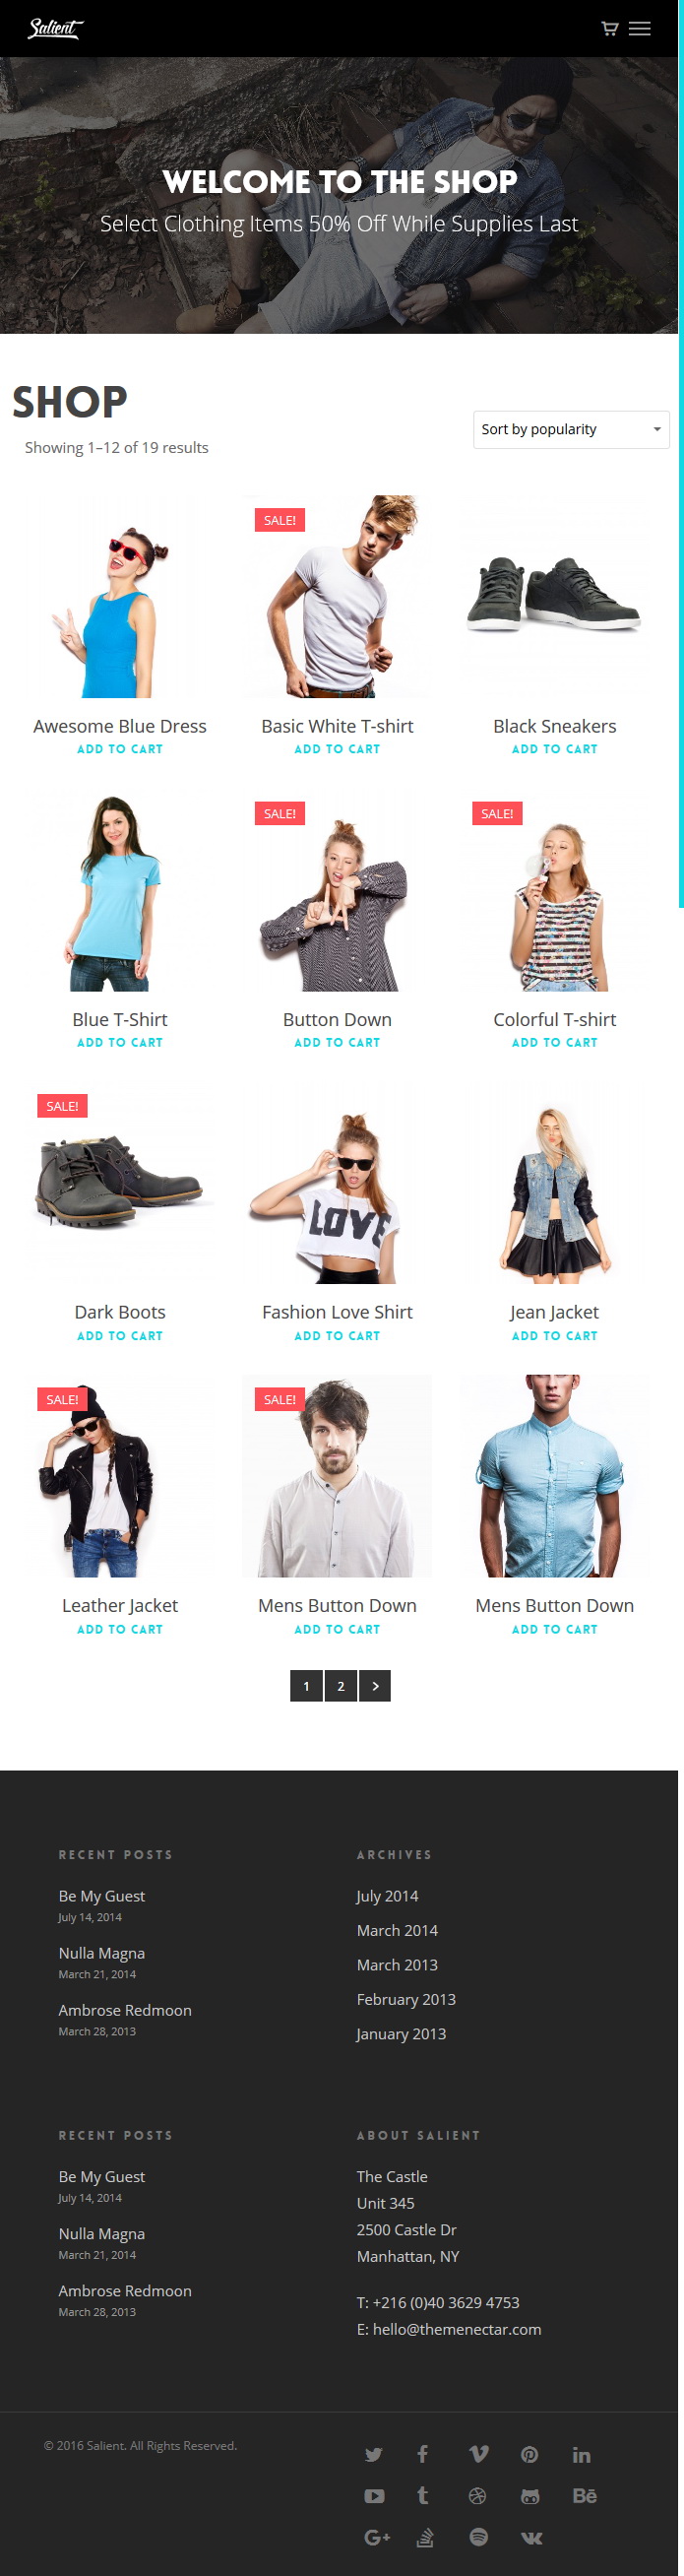Click the Behance footer icon
Image resolution: width=684 pixels, height=2576 pixels.
tap(584, 2496)
